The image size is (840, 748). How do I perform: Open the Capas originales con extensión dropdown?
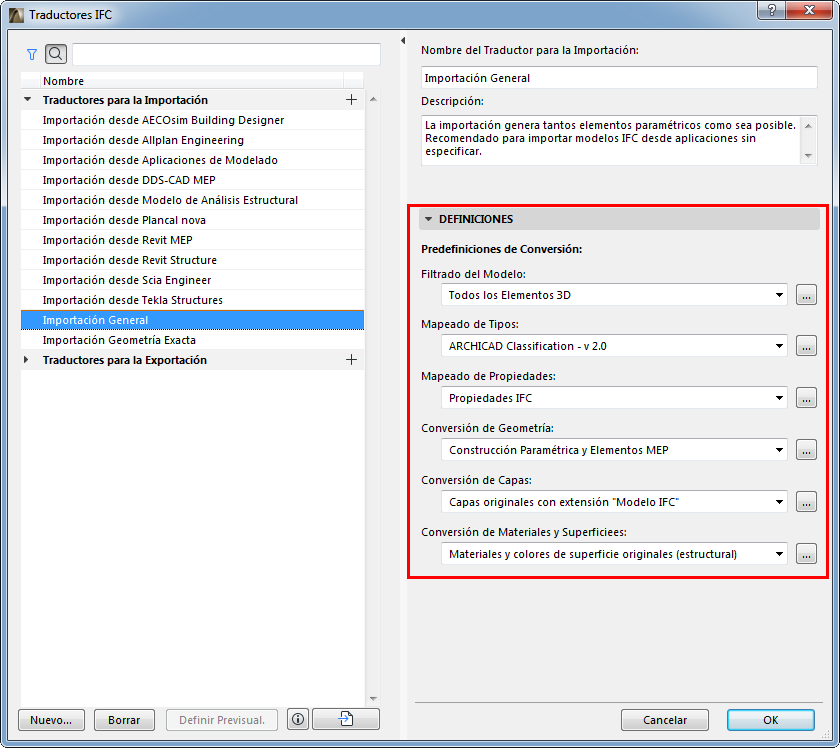tap(614, 502)
